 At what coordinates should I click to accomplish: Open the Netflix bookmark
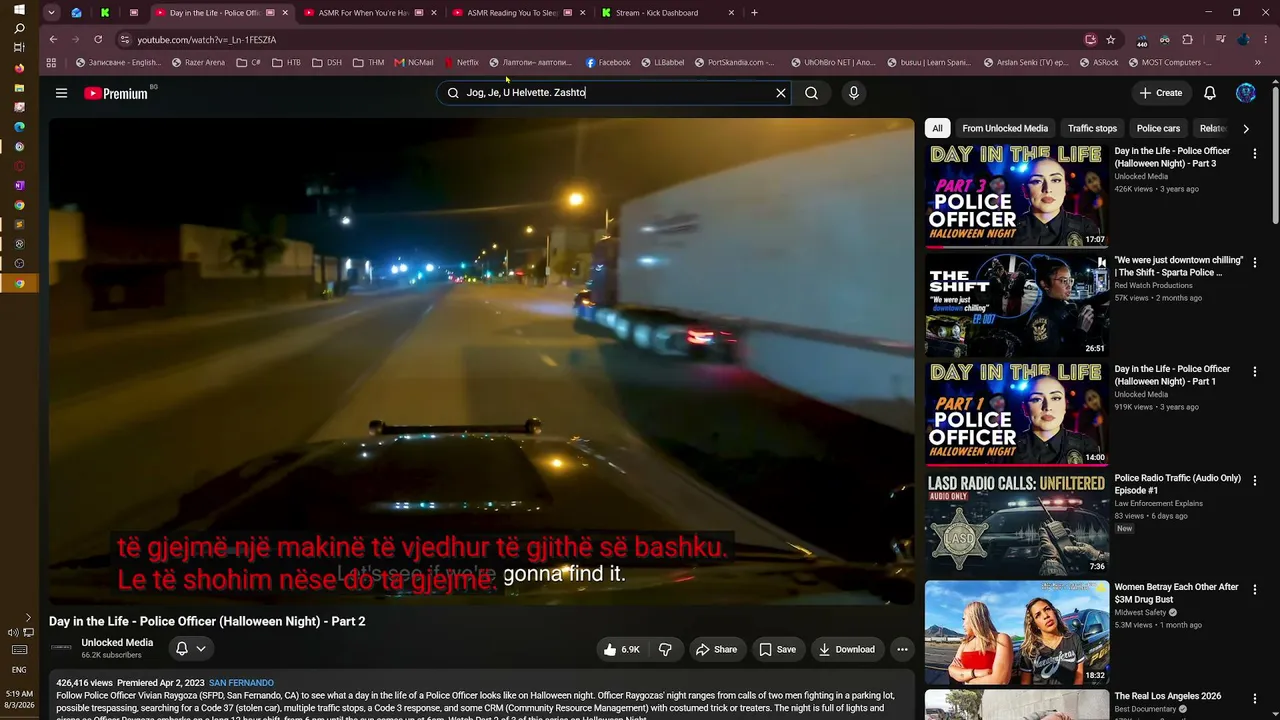[461, 62]
